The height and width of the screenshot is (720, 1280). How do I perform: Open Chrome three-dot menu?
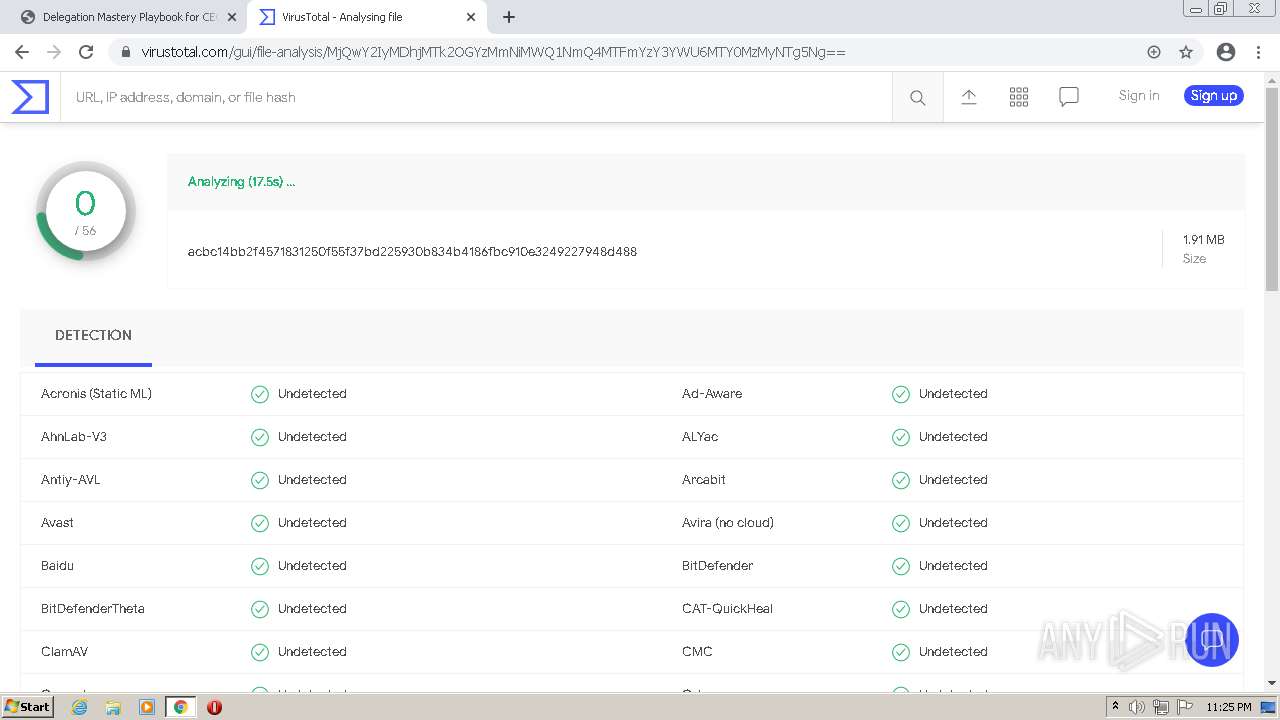[x=1258, y=52]
